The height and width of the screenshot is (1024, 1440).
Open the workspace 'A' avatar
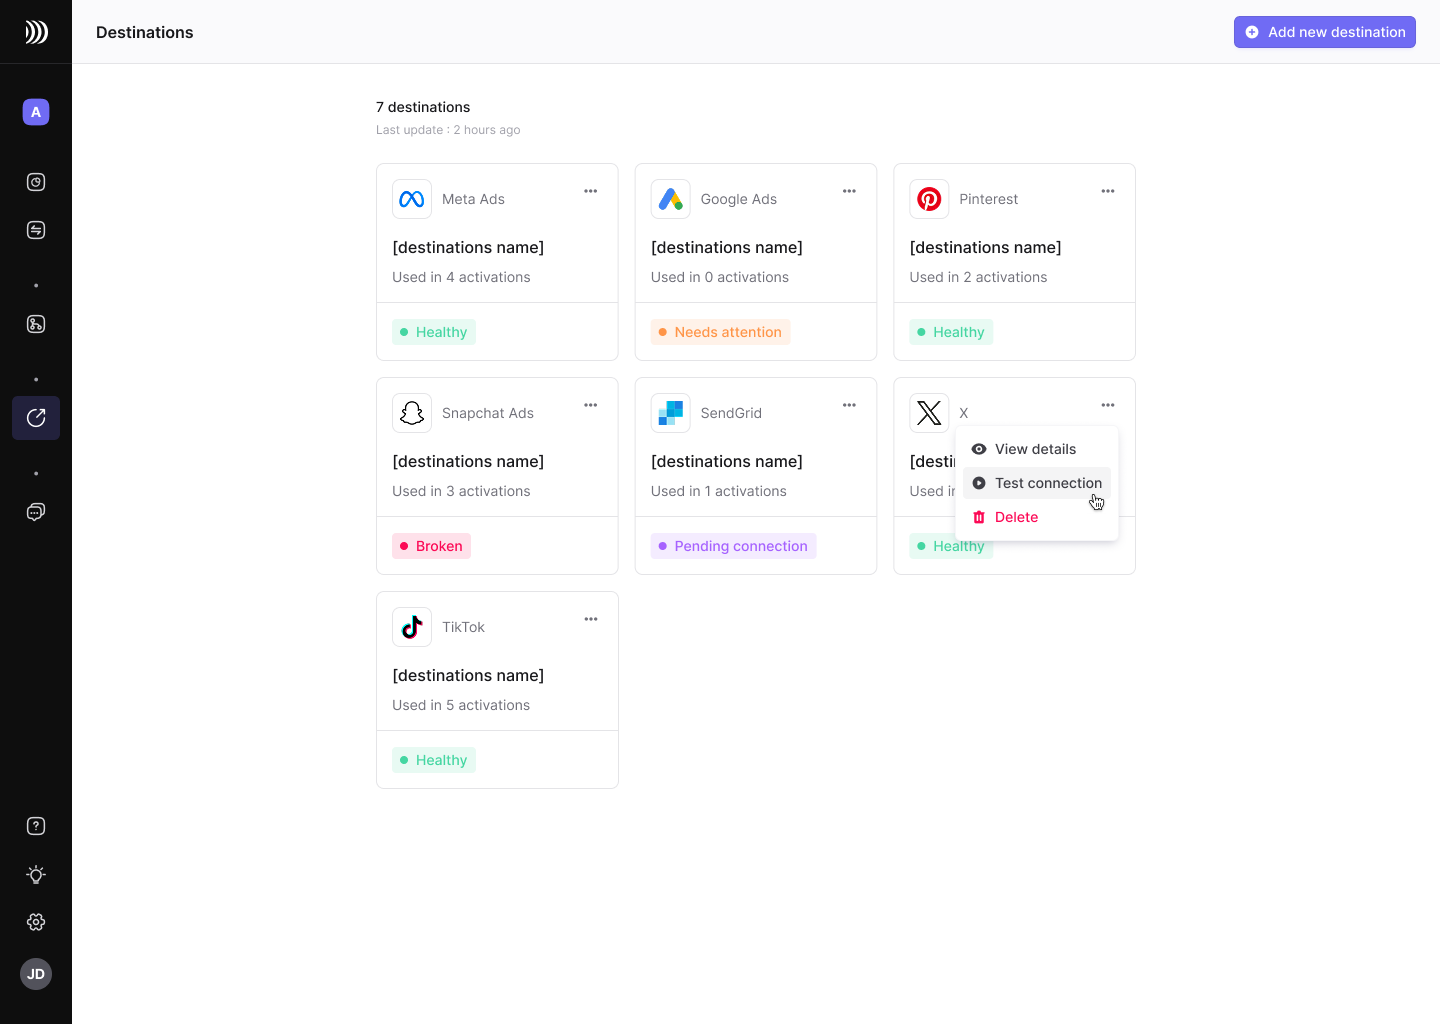coord(36,112)
